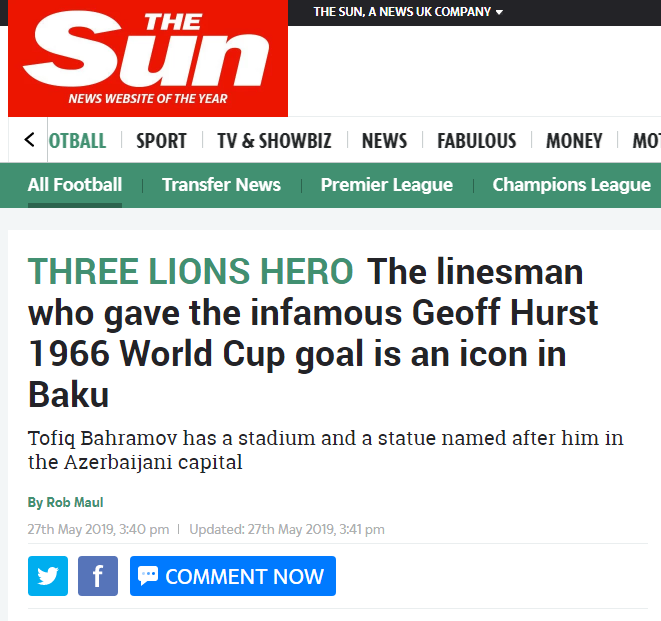Open the News section
This screenshot has height=621, width=661.
tap(384, 141)
